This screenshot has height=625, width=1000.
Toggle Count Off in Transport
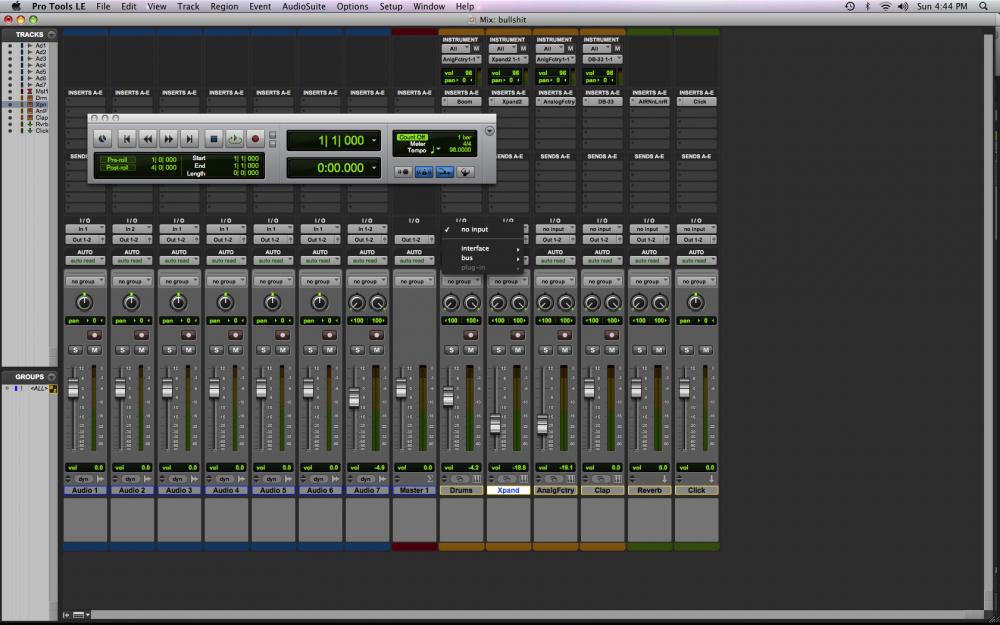click(412, 137)
